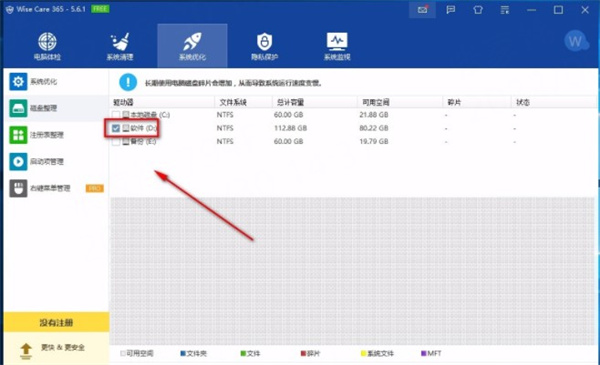This screenshot has height=365, width=600.
Task: Check the 本地磁盘 (C:) drive checkbox
Action: [x=116, y=114]
